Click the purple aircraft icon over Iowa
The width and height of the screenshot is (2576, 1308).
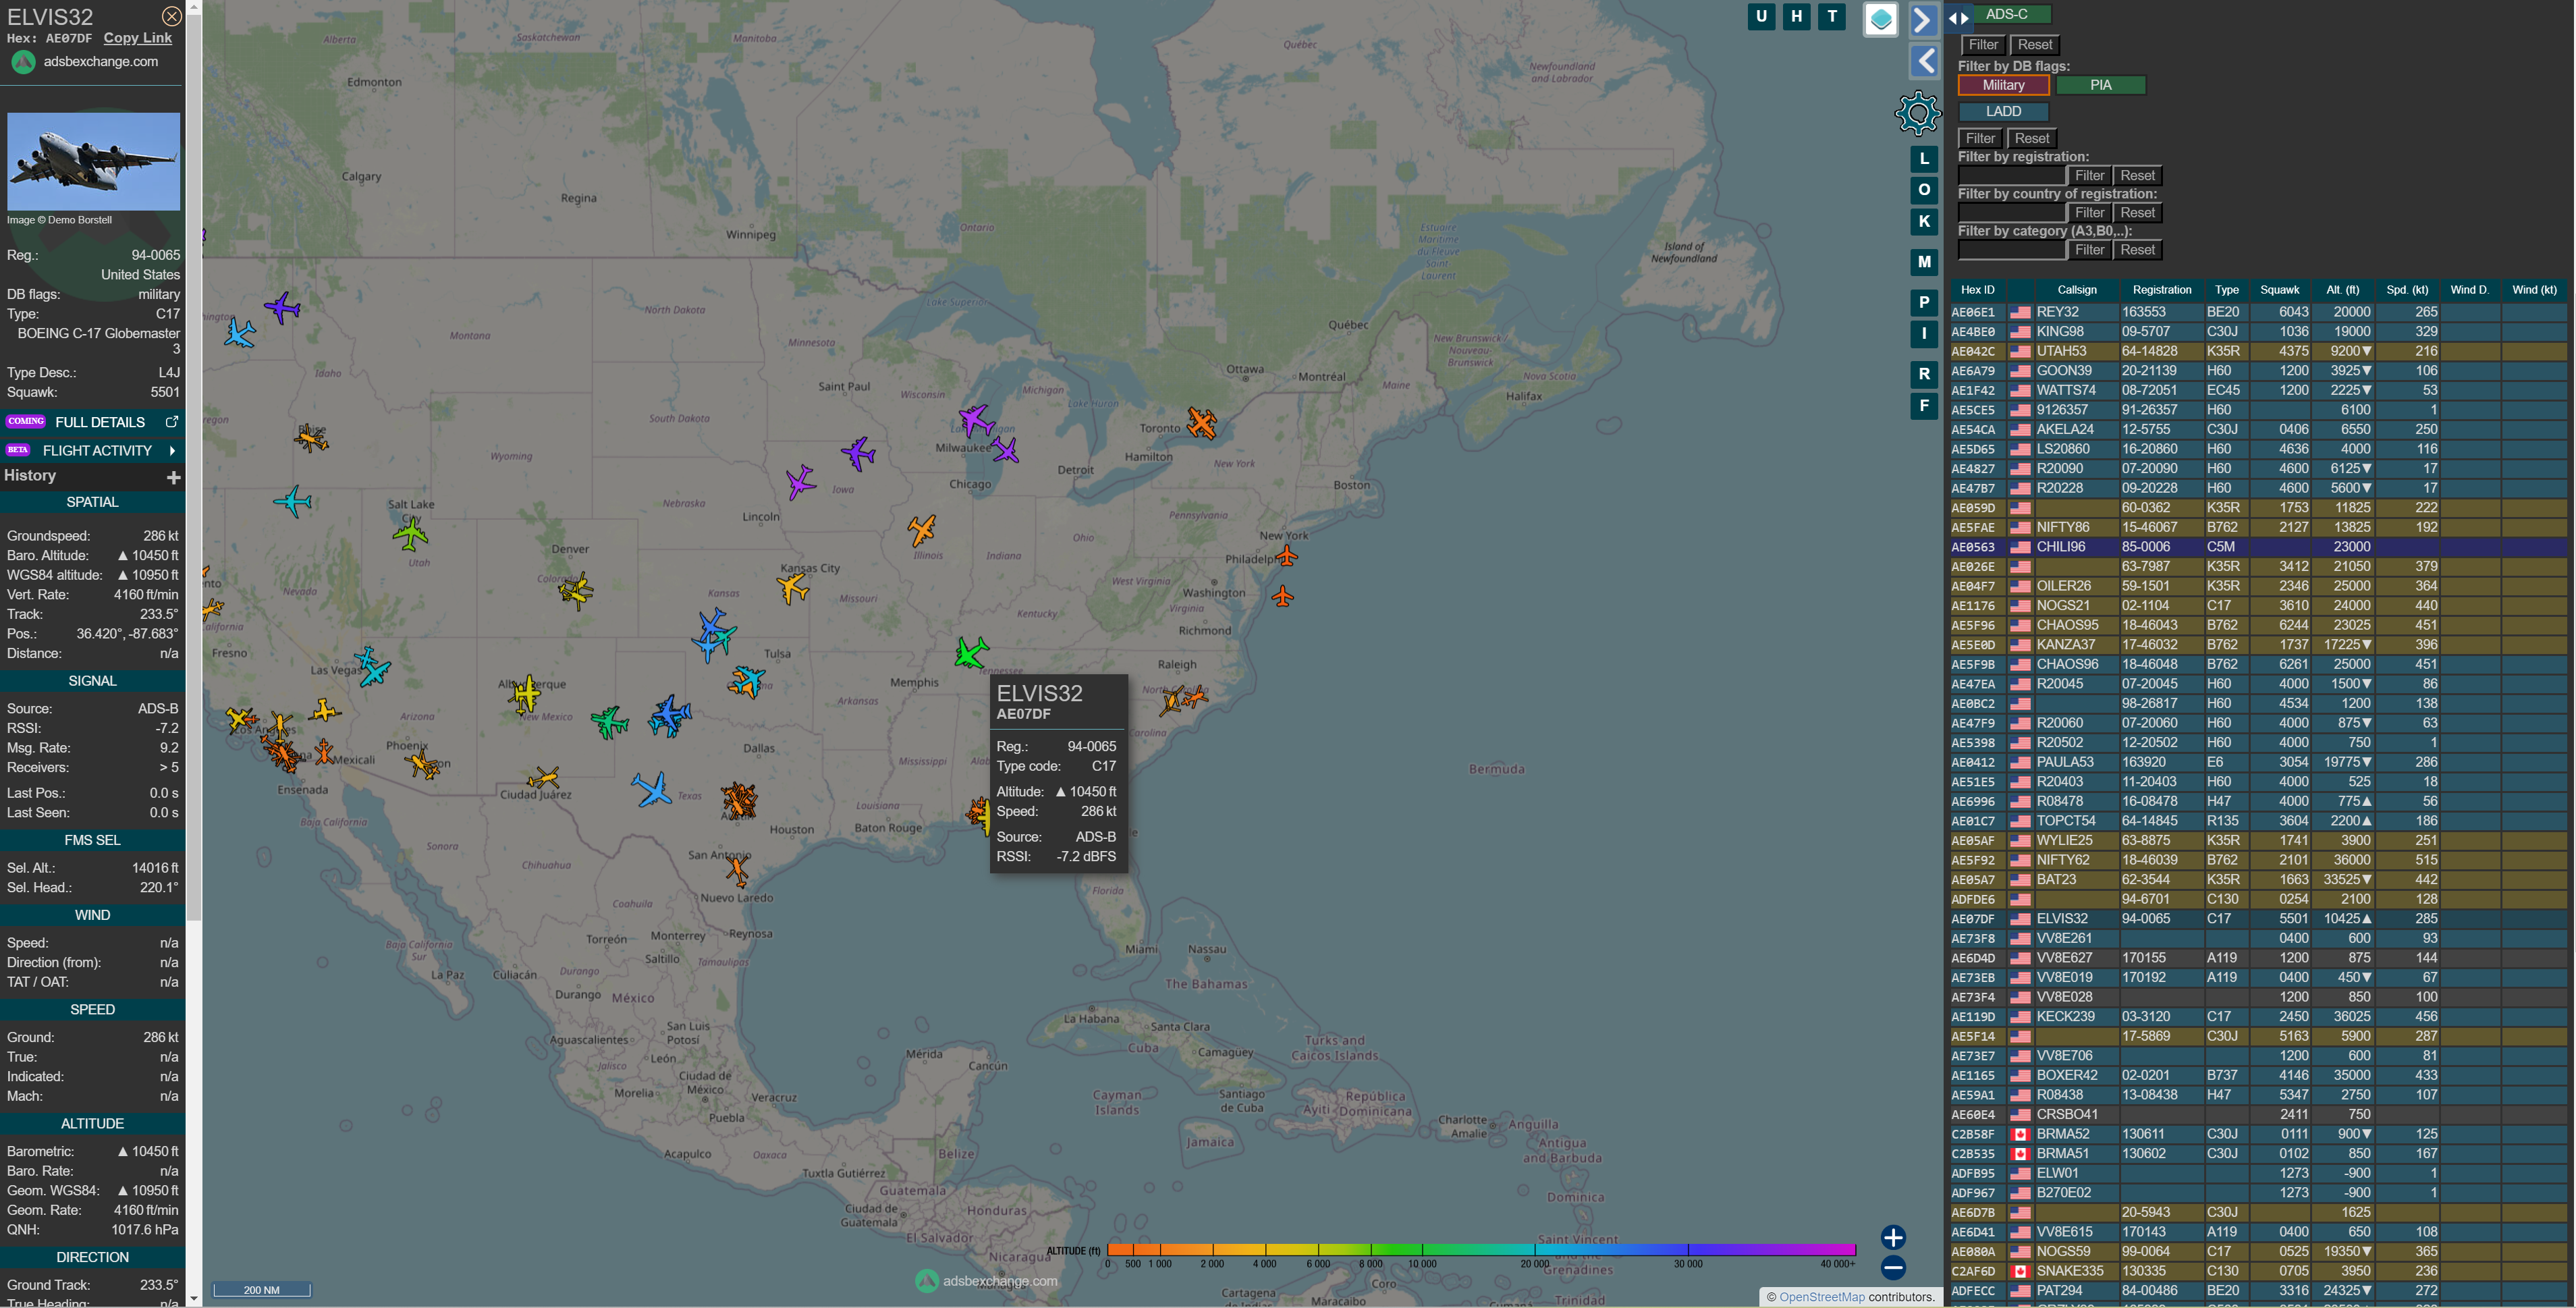click(x=800, y=482)
